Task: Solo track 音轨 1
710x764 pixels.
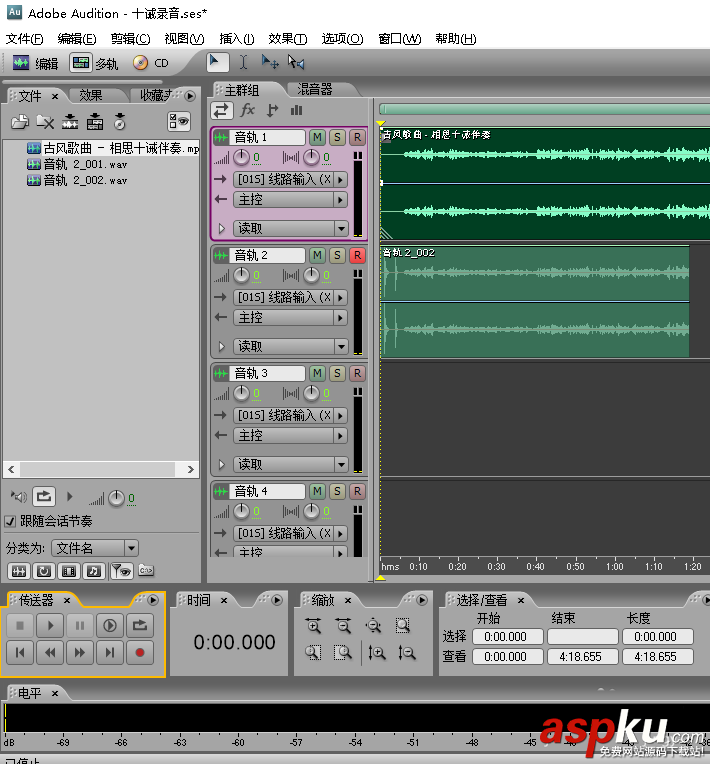Action: coord(337,137)
